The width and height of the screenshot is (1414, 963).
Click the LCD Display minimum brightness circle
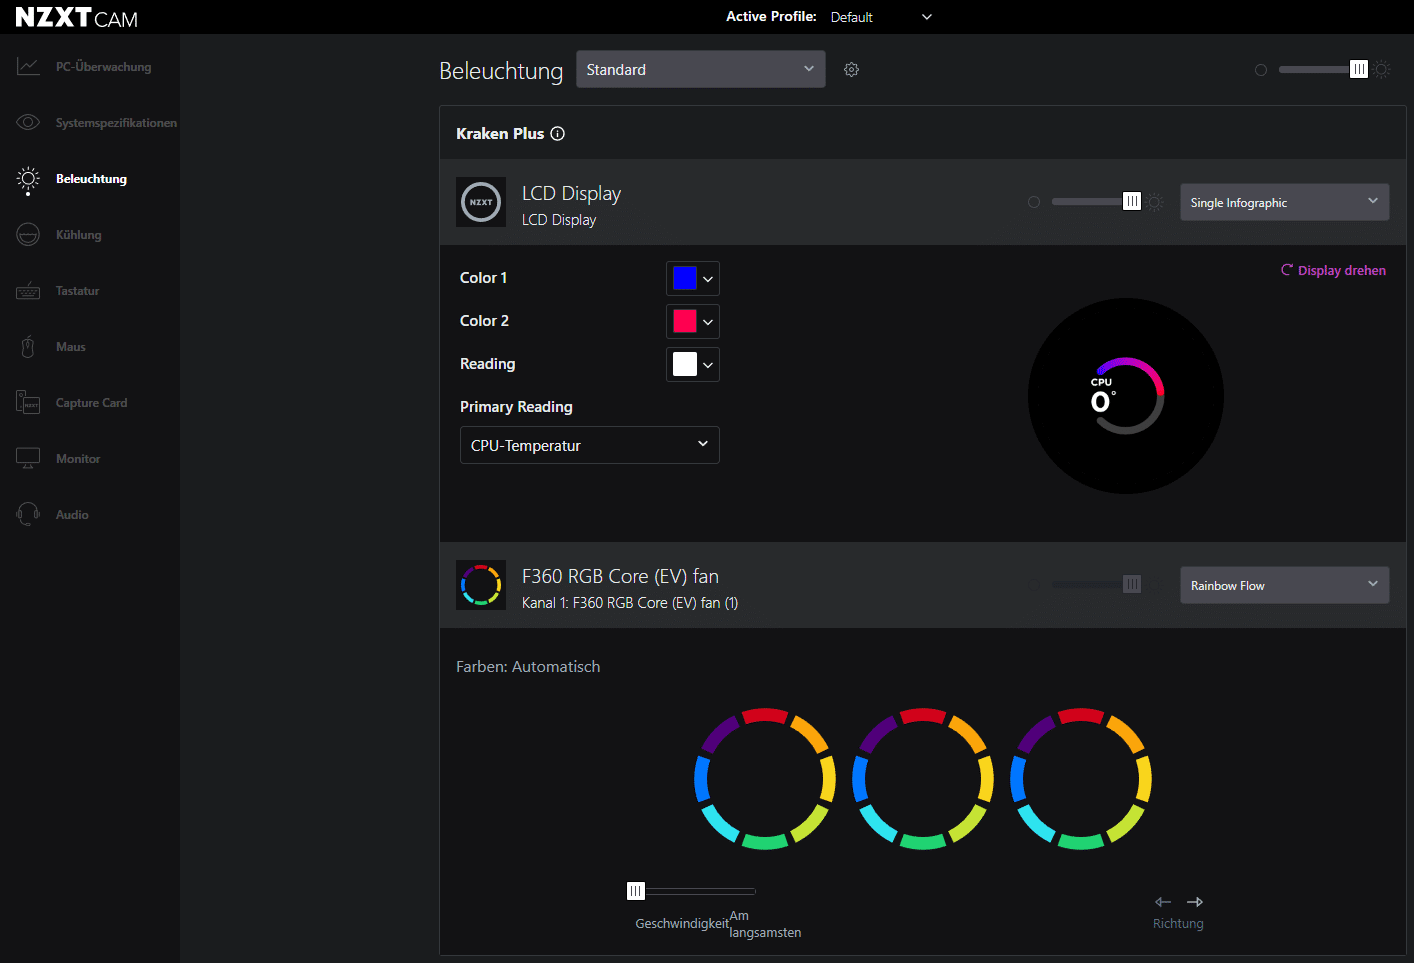(1034, 202)
